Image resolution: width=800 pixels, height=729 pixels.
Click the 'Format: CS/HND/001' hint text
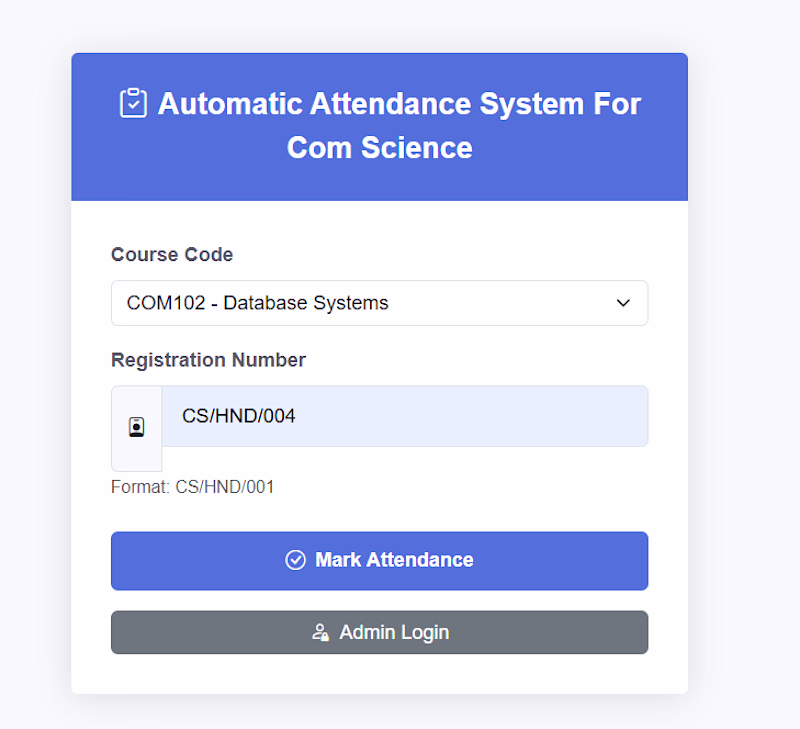192,488
